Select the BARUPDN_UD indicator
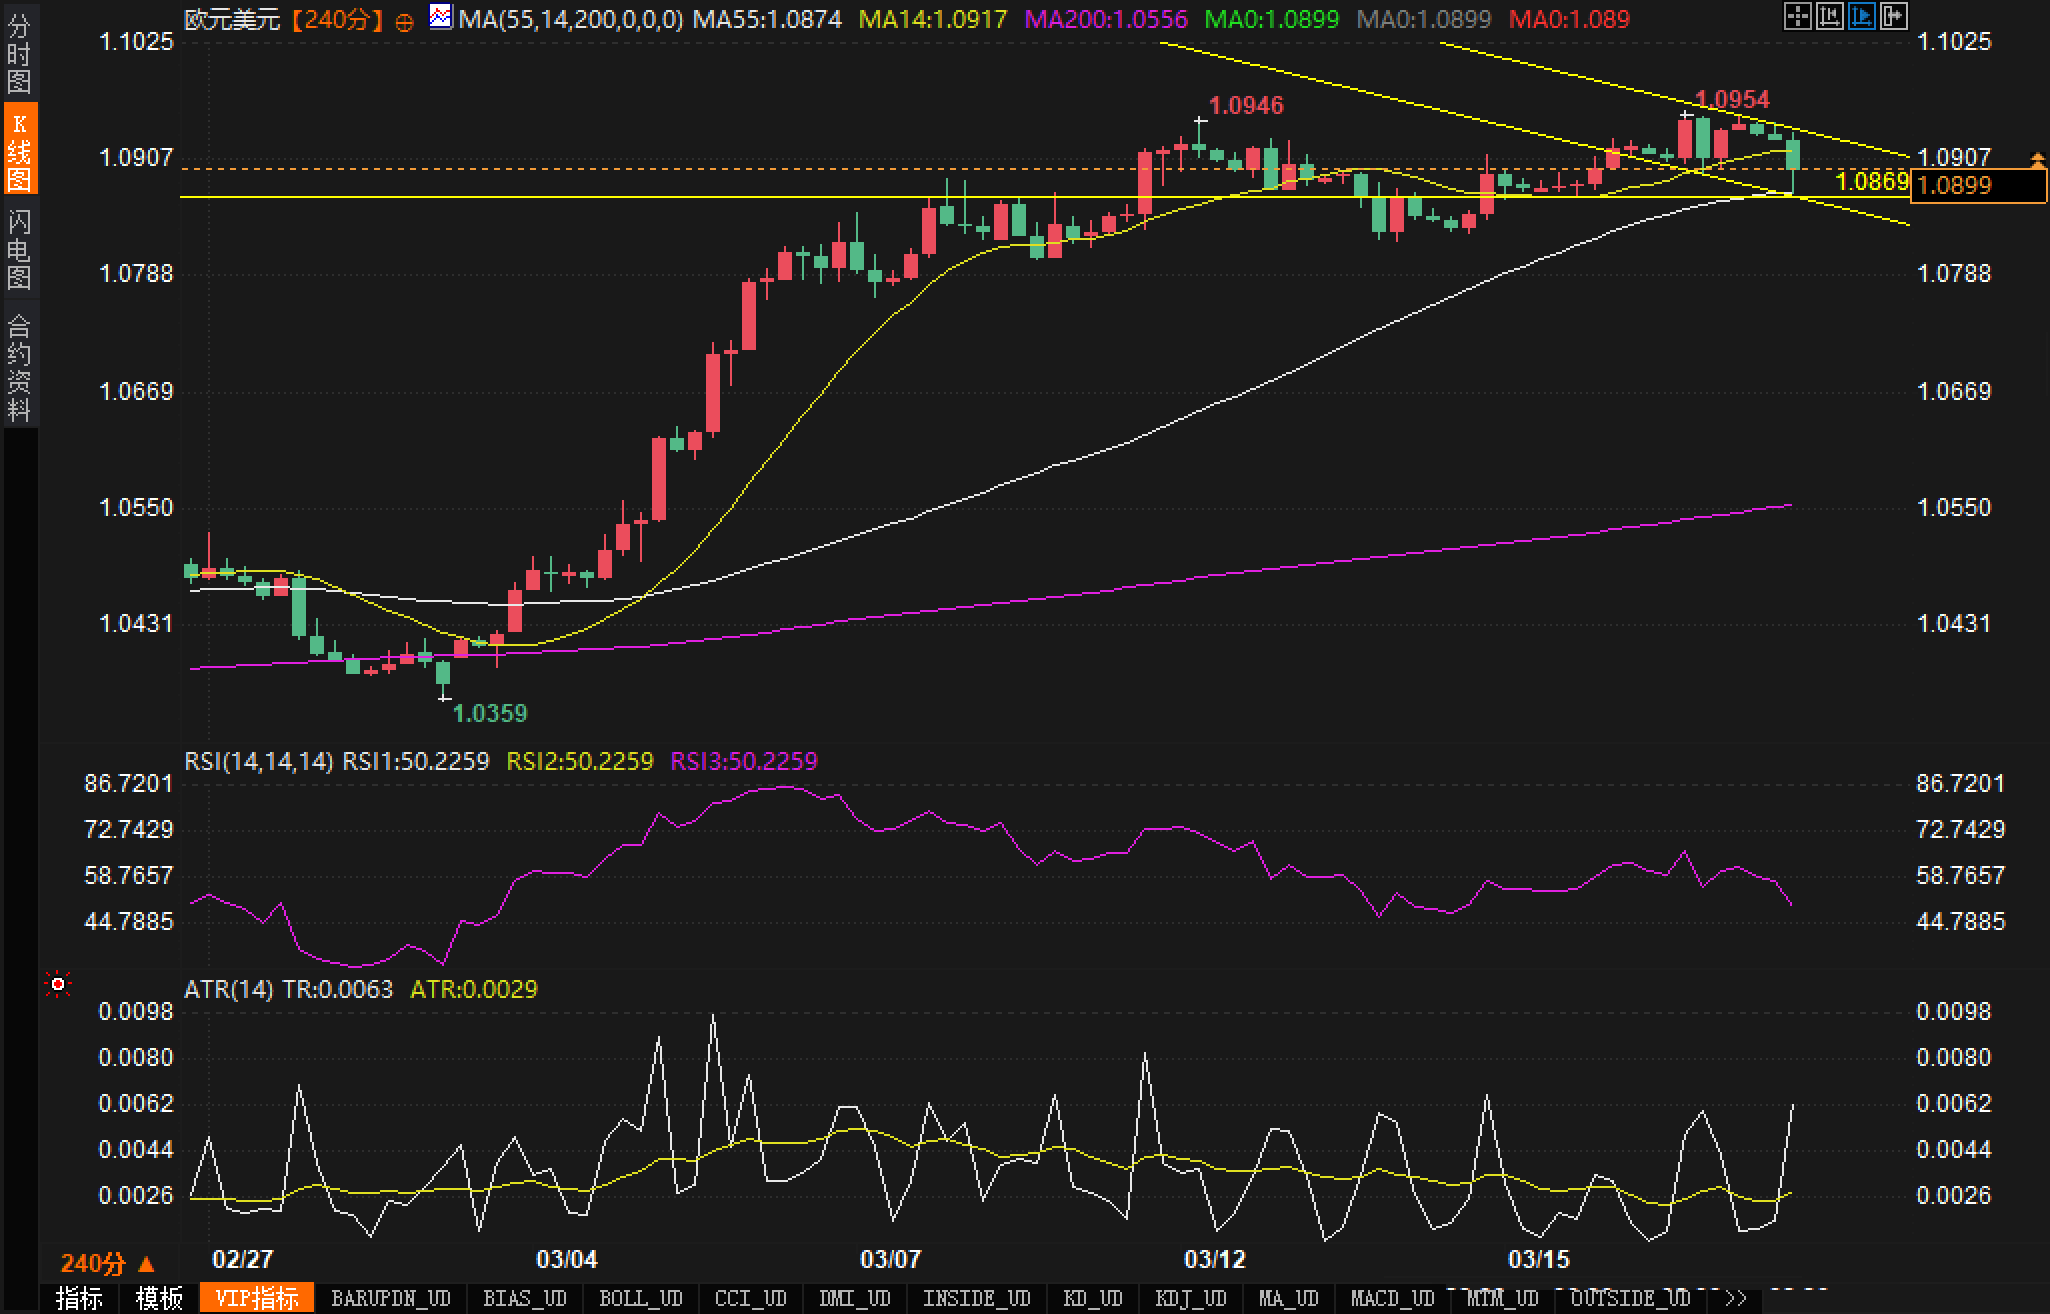This screenshot has height=1314, width=2050. [391, 1299]
